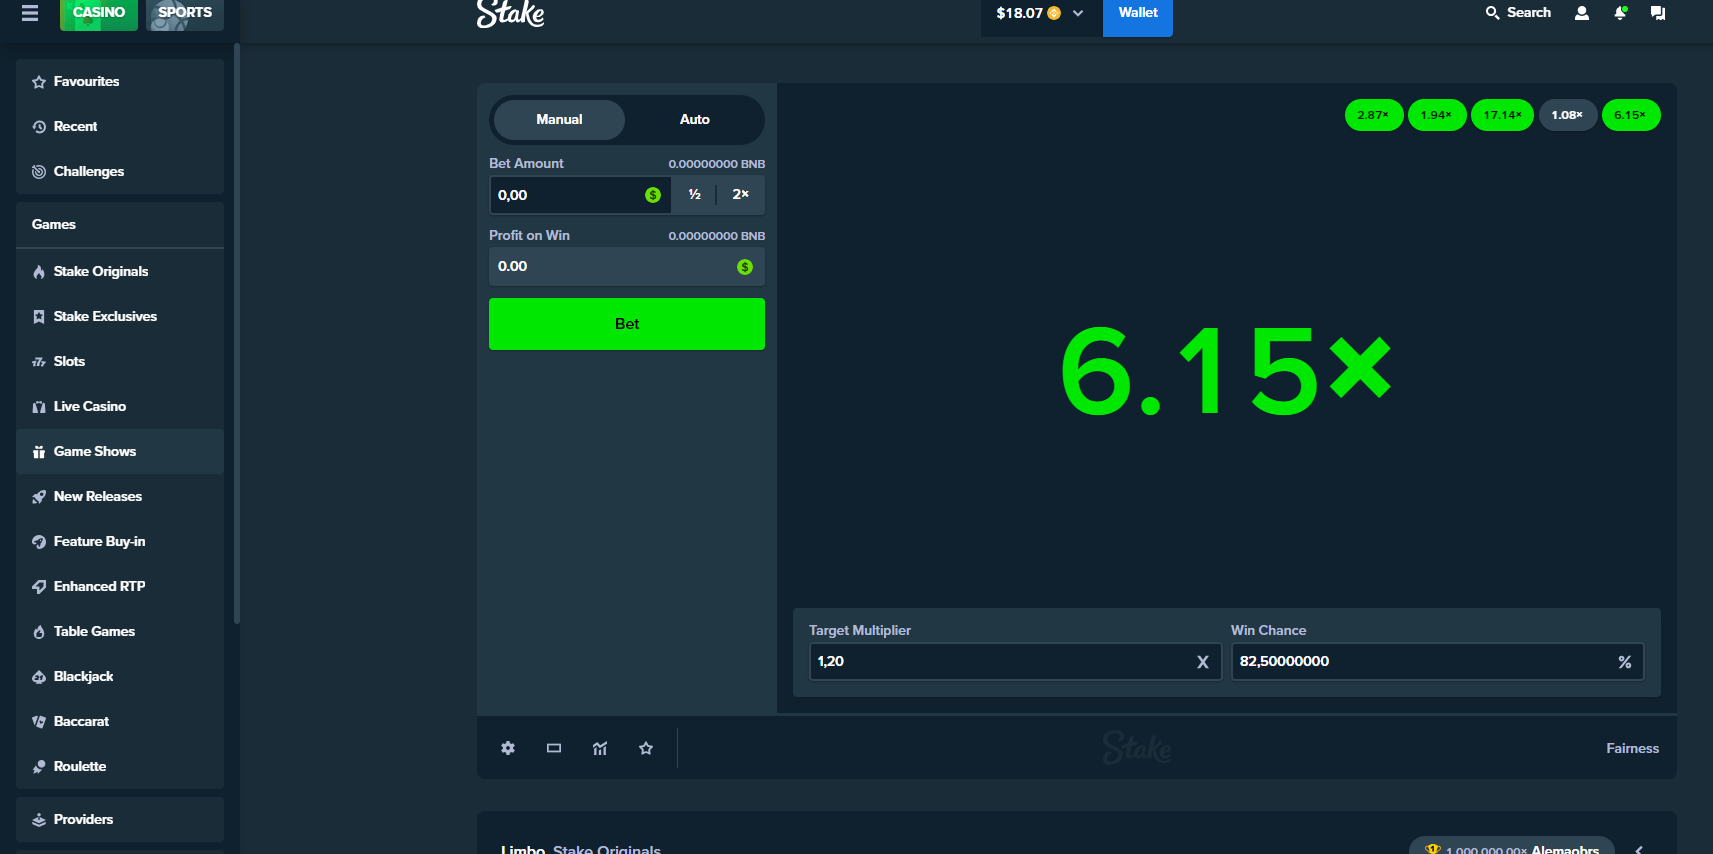The width and height of the screenshot is (1713, 854).
Task: Open the Casino tab
Action: tap(99, 13)
